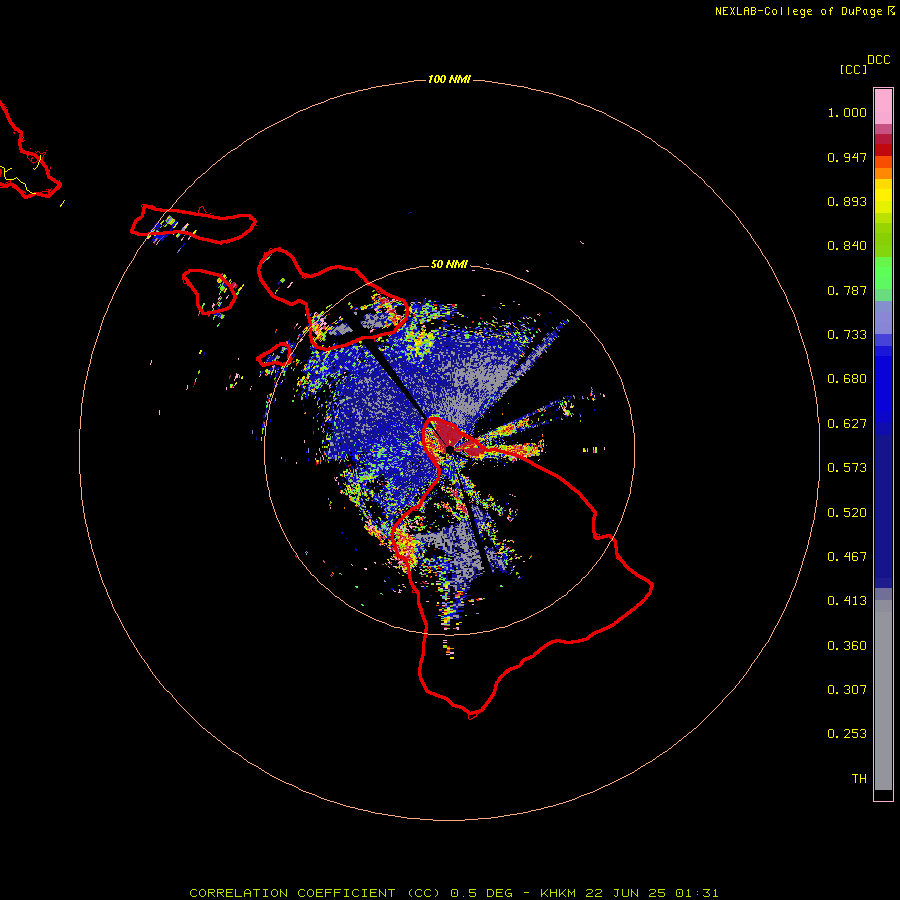Select the 0.307 color scale value
Image resolution: width=900 pixels, height=900 pixels.
pos(847,690)
